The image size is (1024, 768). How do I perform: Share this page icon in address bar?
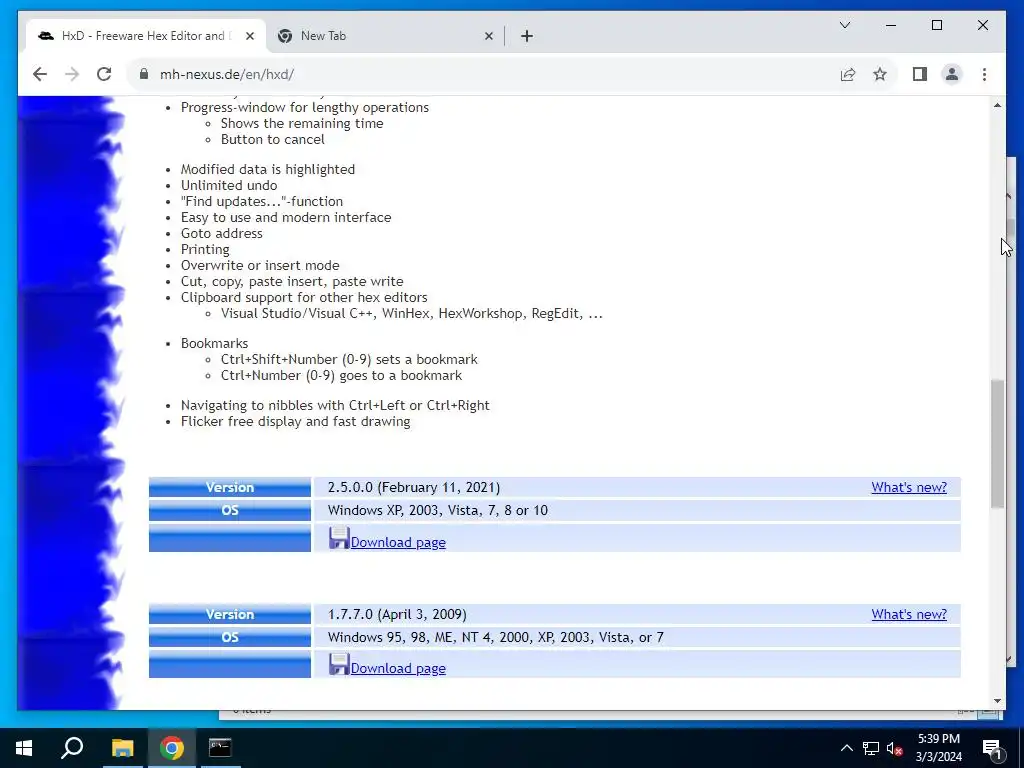(848, 74)
